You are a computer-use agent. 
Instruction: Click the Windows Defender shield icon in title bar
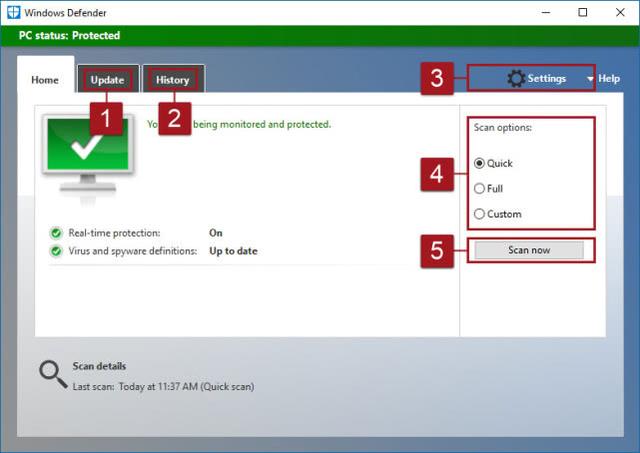[x=12, y=12]
